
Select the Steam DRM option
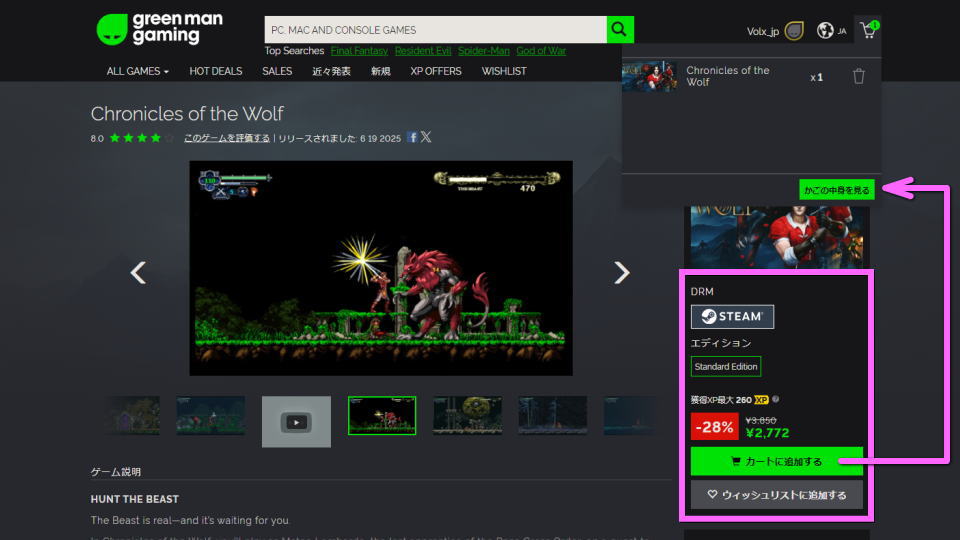point(732,317)
